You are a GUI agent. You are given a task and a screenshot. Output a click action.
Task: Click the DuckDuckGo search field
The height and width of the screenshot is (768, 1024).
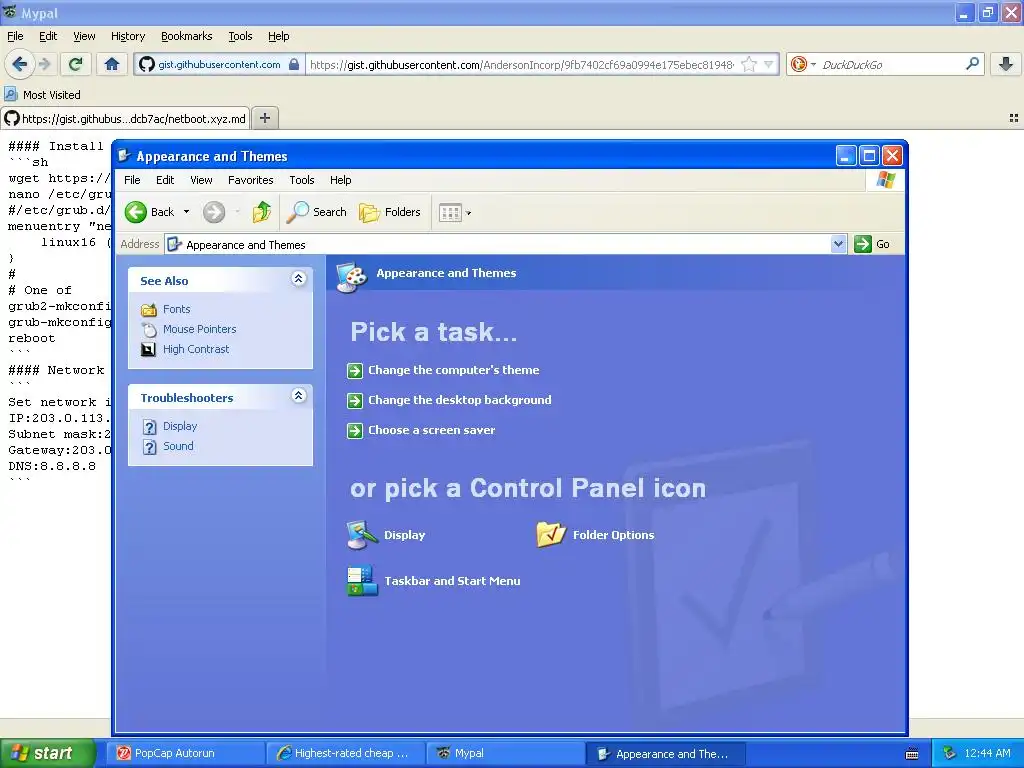pos(889,64)
